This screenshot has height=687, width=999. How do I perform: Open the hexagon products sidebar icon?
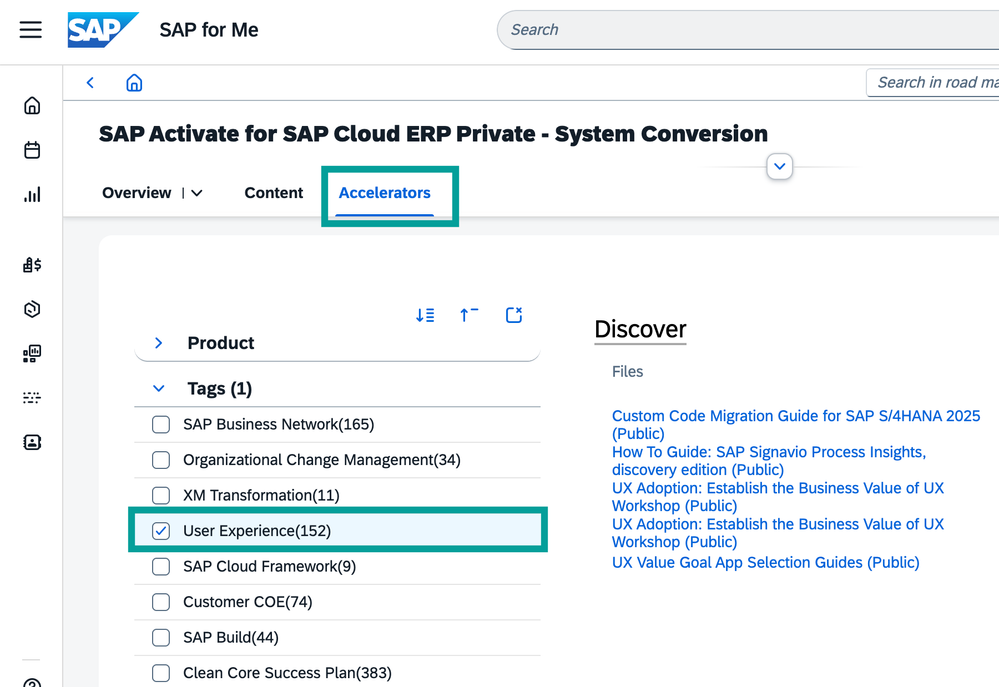coord(32,309)
